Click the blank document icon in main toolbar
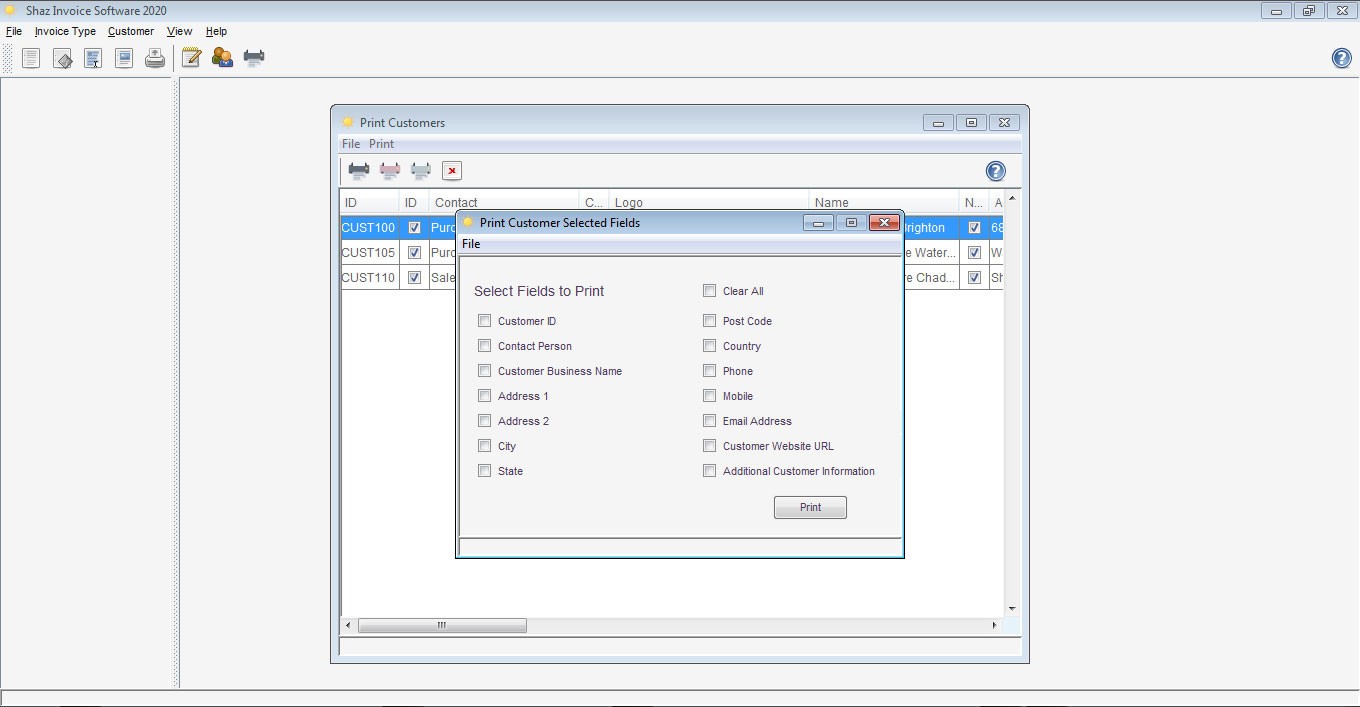 point(31,59)
